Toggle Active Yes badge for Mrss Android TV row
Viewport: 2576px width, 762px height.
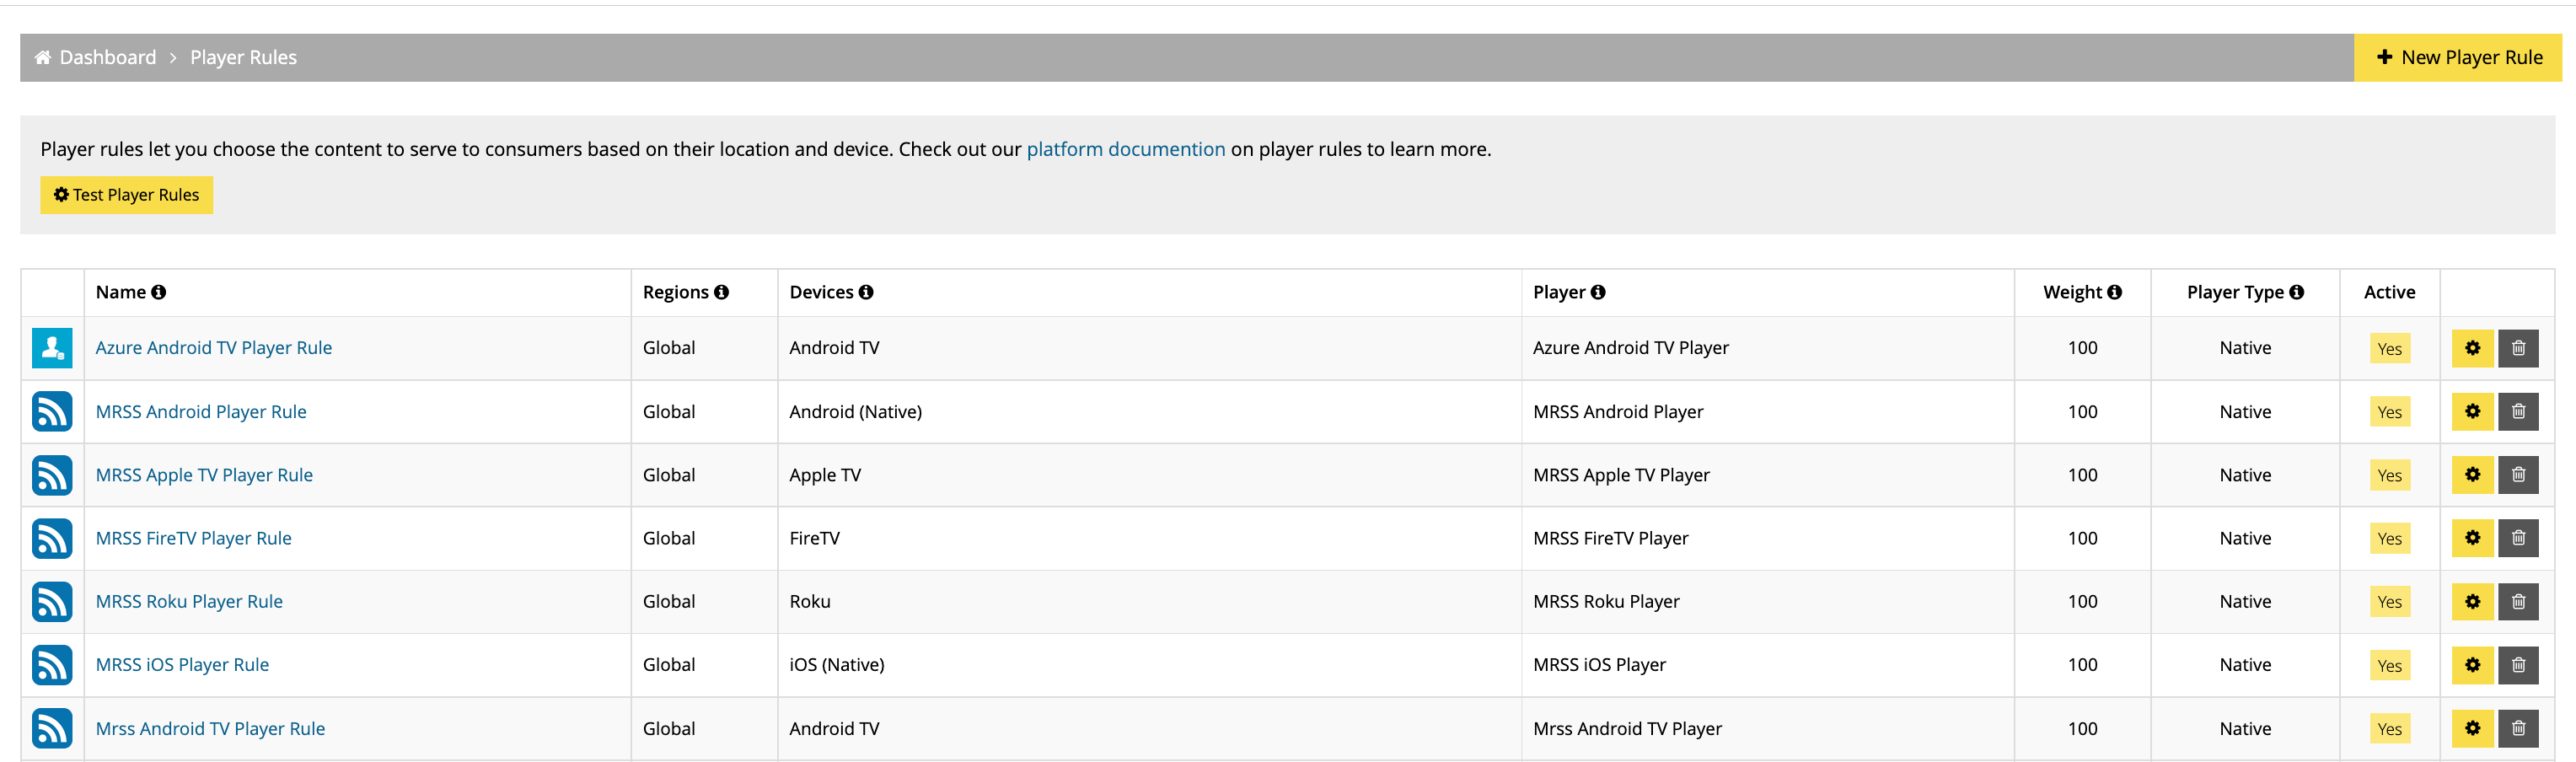[x=2389, y=728]
